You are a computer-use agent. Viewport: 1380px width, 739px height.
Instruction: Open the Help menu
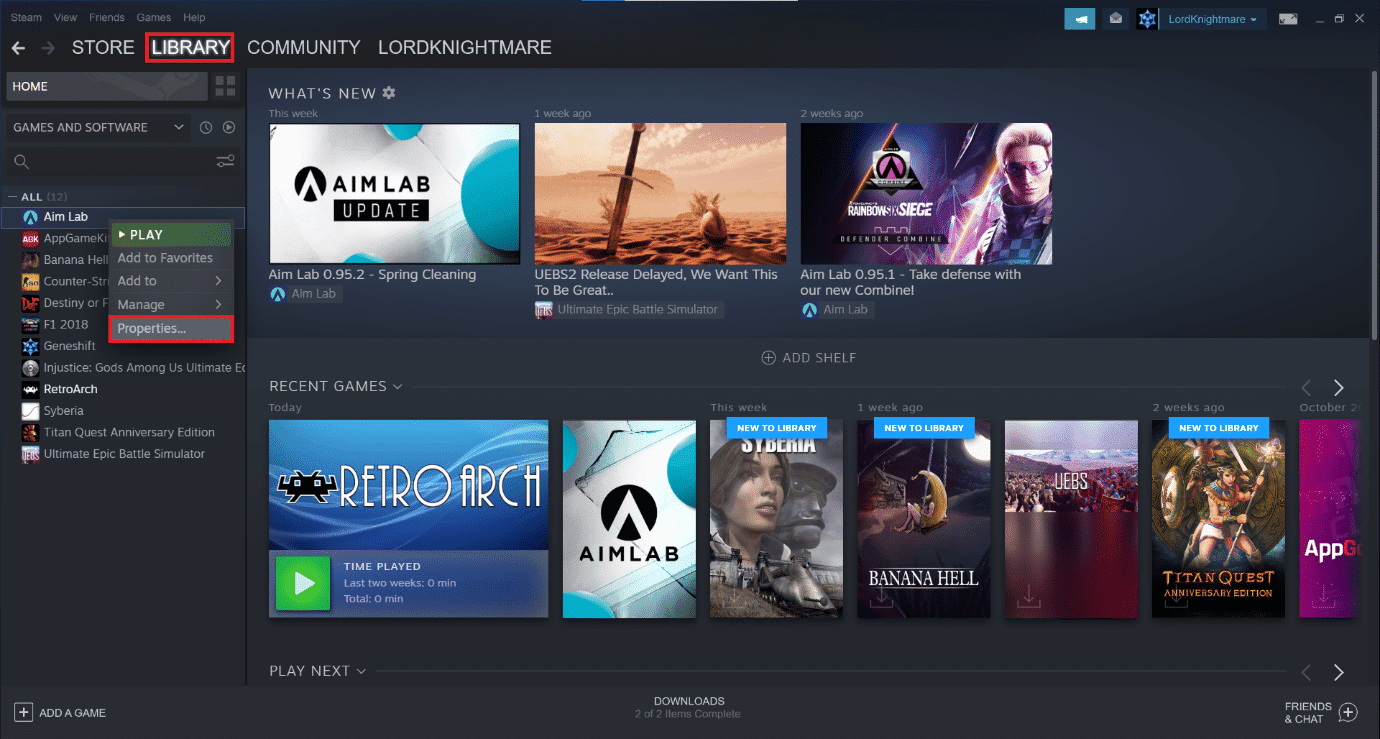tap(194, 17)
